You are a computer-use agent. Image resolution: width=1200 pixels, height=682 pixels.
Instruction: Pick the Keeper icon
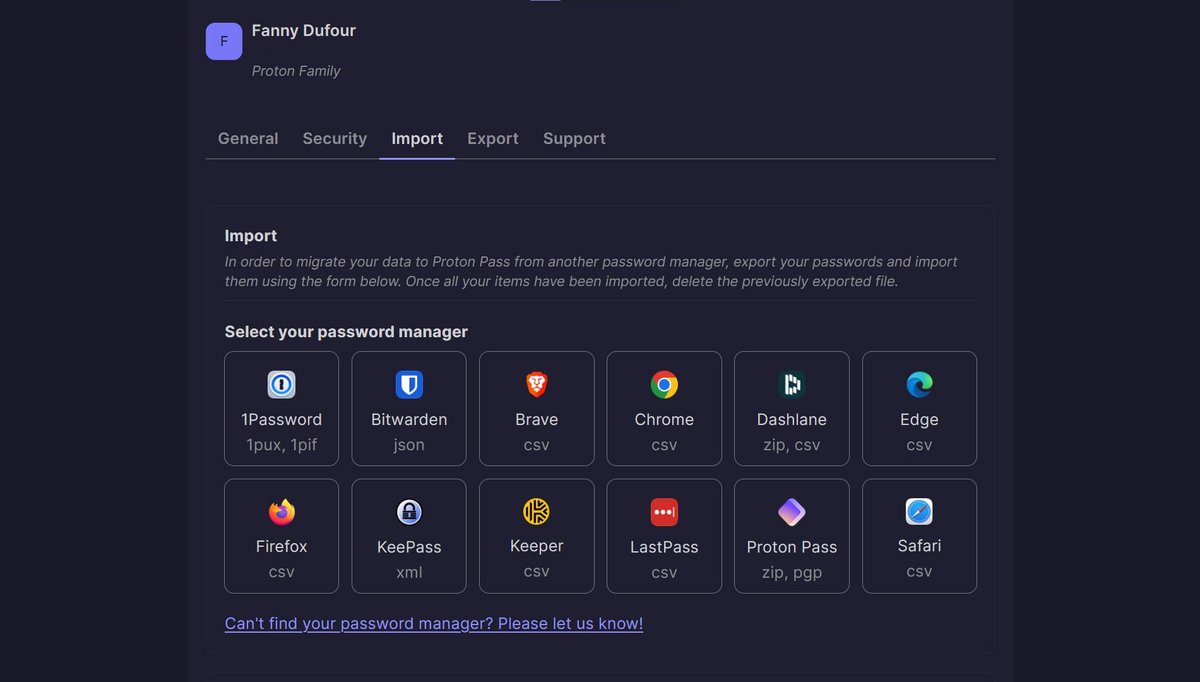coord(537,512)
